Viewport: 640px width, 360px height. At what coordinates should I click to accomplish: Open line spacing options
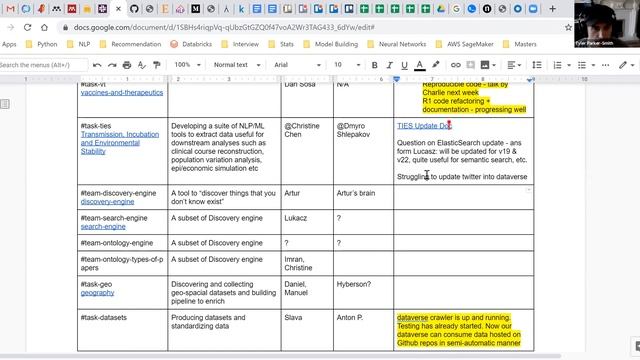(537, 65)
